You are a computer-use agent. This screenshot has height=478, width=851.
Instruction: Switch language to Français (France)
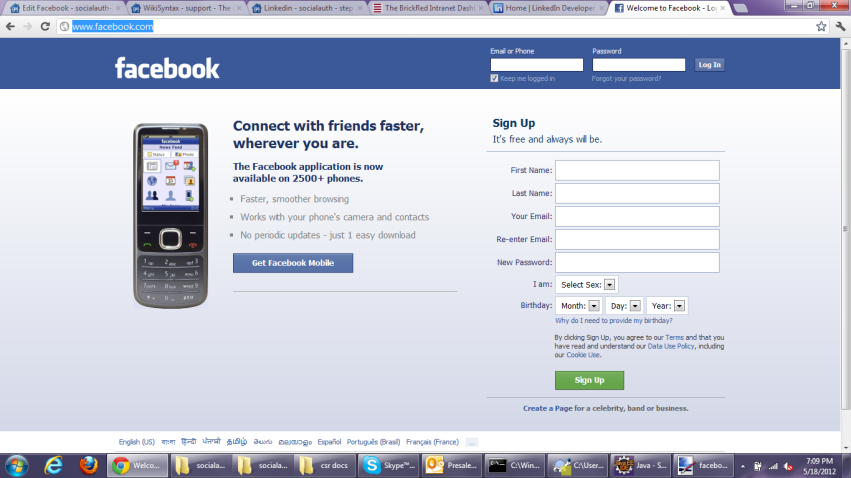(x=432, y=442)
